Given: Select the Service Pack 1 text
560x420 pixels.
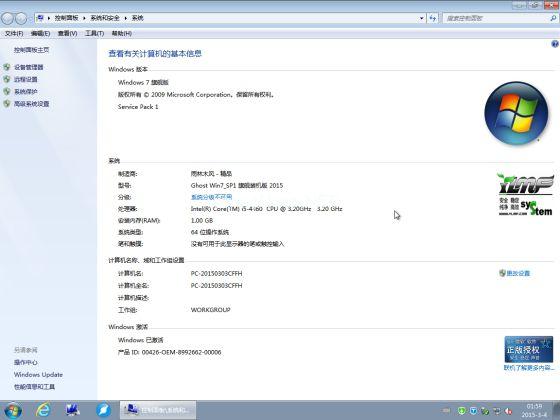Looking at the screenshot, I should click(x=138, y=106).
